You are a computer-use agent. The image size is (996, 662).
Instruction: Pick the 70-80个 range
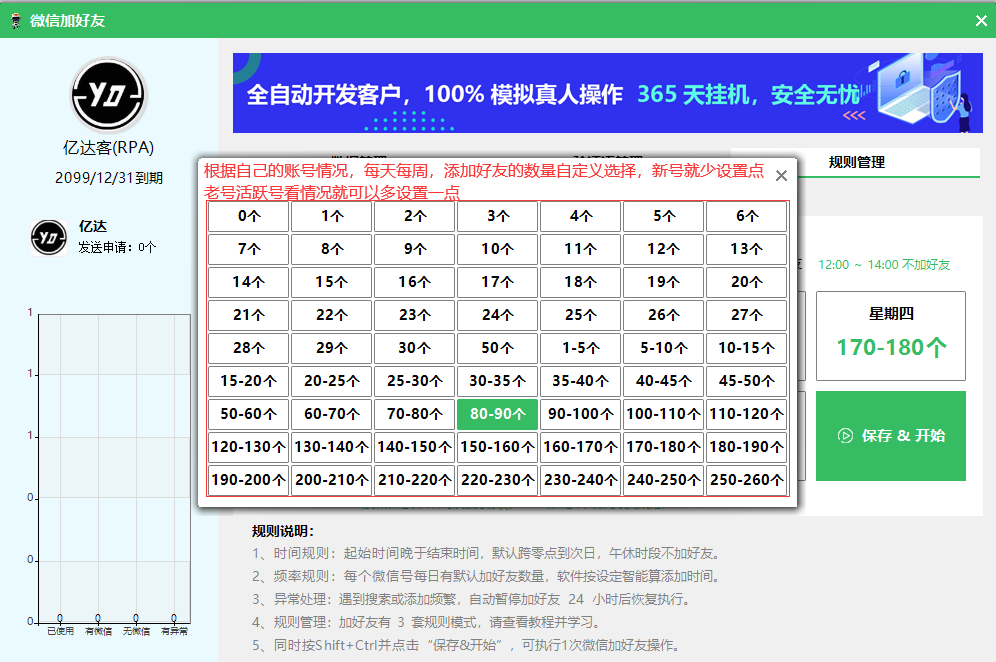(x=414, y=414)
